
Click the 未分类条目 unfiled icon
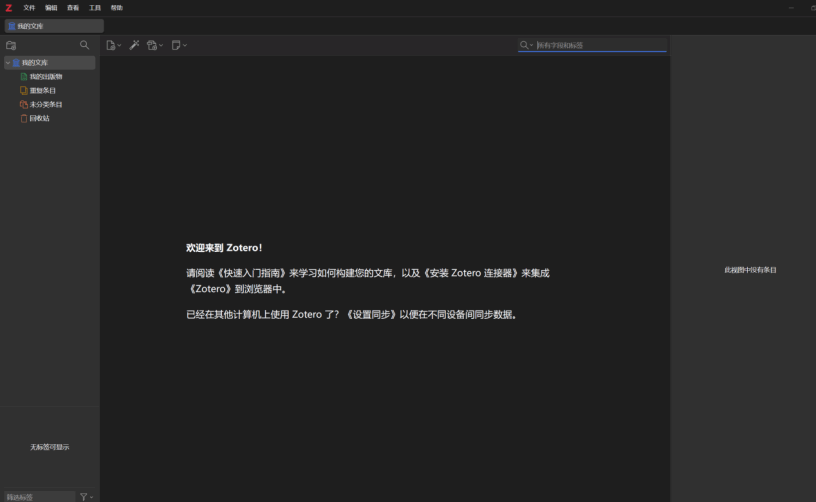23,105
